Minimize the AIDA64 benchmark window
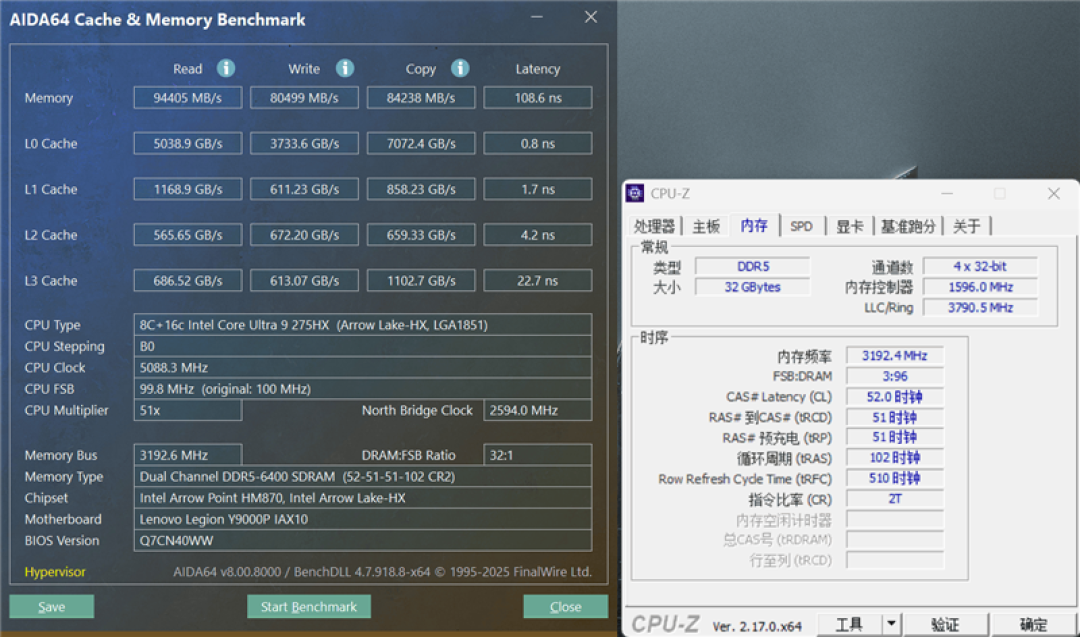This screenshot has width=1080, height=637. [x=537, y=17]
